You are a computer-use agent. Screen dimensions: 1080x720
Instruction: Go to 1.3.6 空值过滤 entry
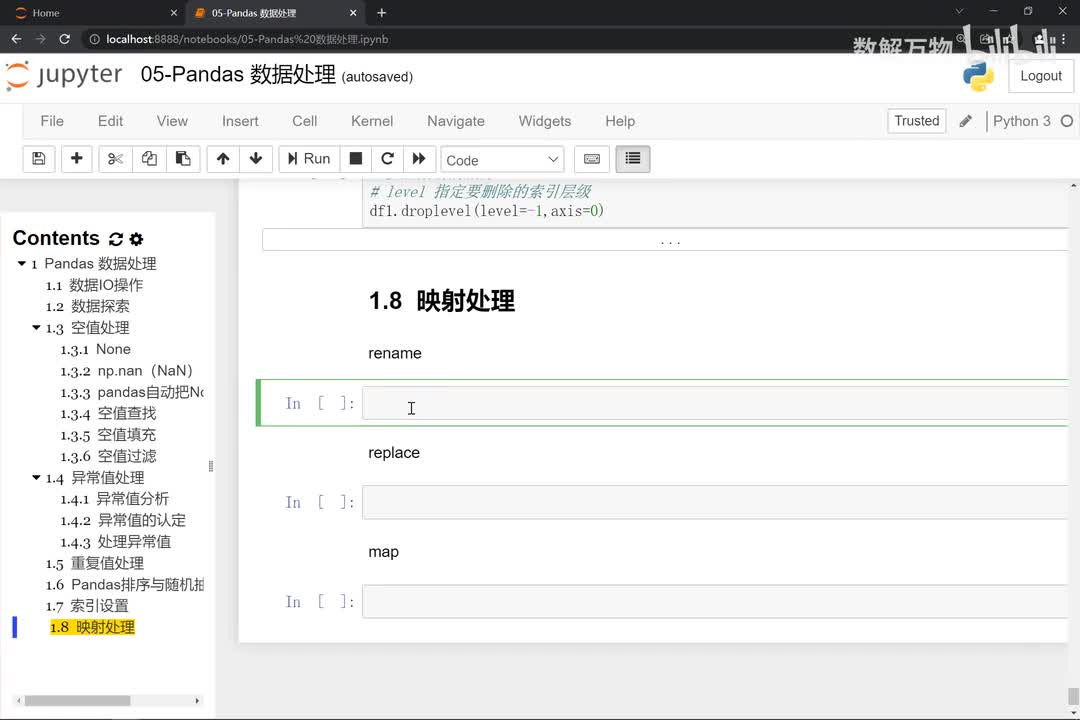click(x=108, y=456)
